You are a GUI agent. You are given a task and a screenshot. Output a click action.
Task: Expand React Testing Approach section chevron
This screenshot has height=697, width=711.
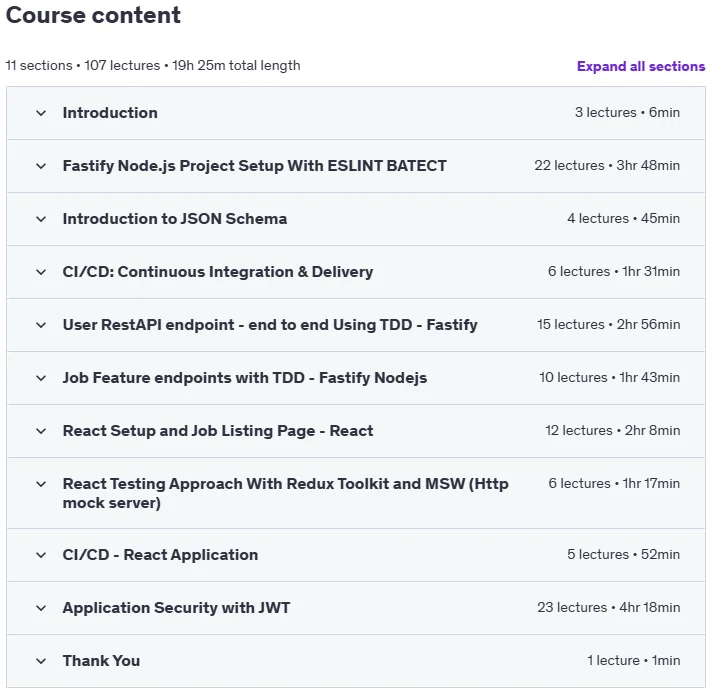41,484
